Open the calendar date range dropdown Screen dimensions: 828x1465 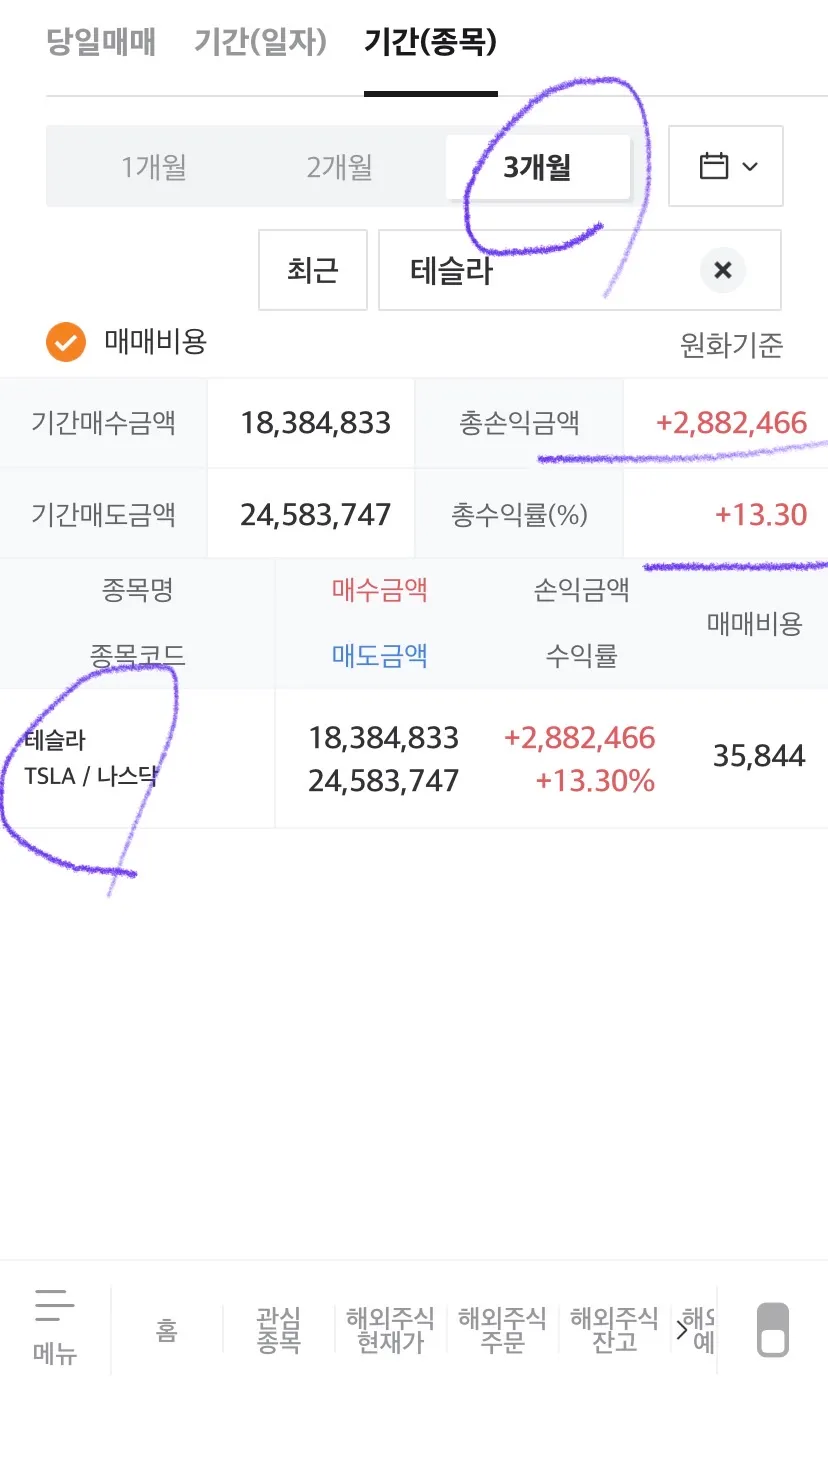point(726,166)
